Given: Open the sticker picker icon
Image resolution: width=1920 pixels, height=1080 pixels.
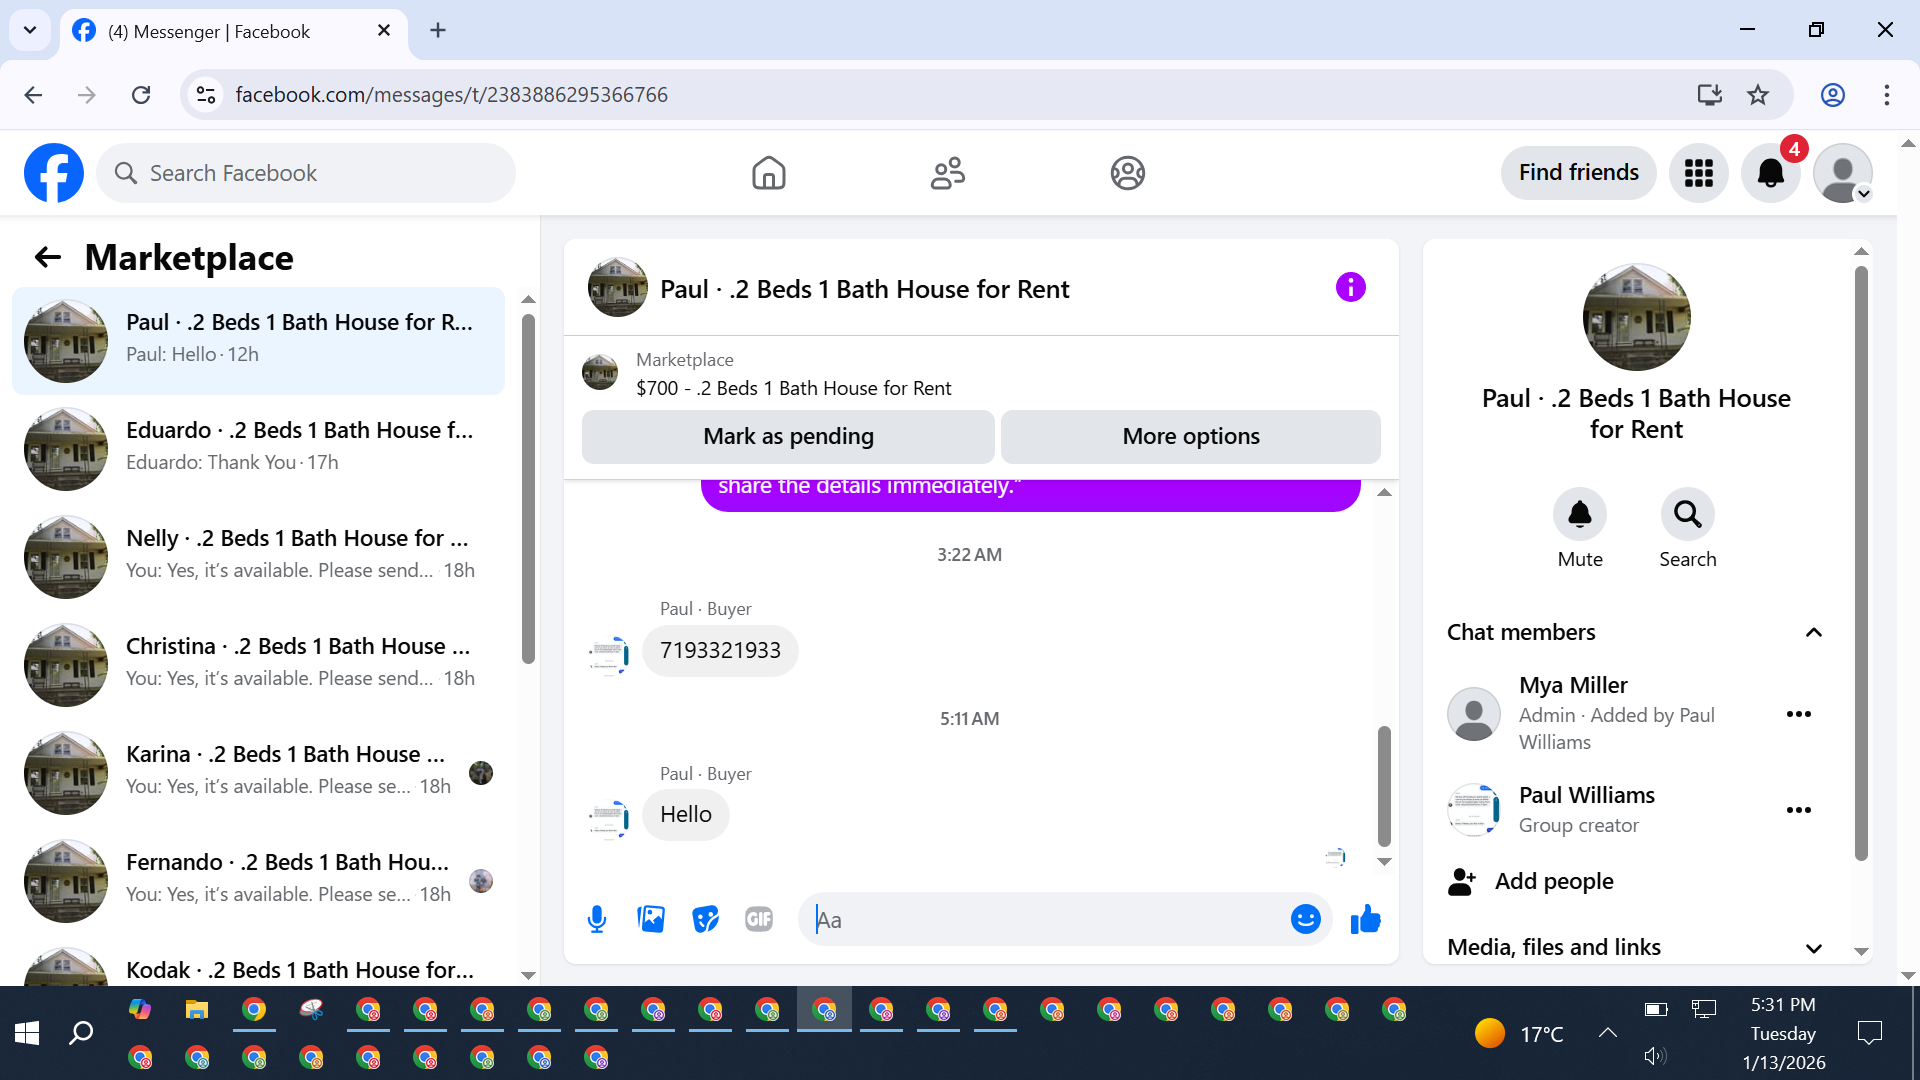Looking at the screenshot, I should click(x=705, y=919).
